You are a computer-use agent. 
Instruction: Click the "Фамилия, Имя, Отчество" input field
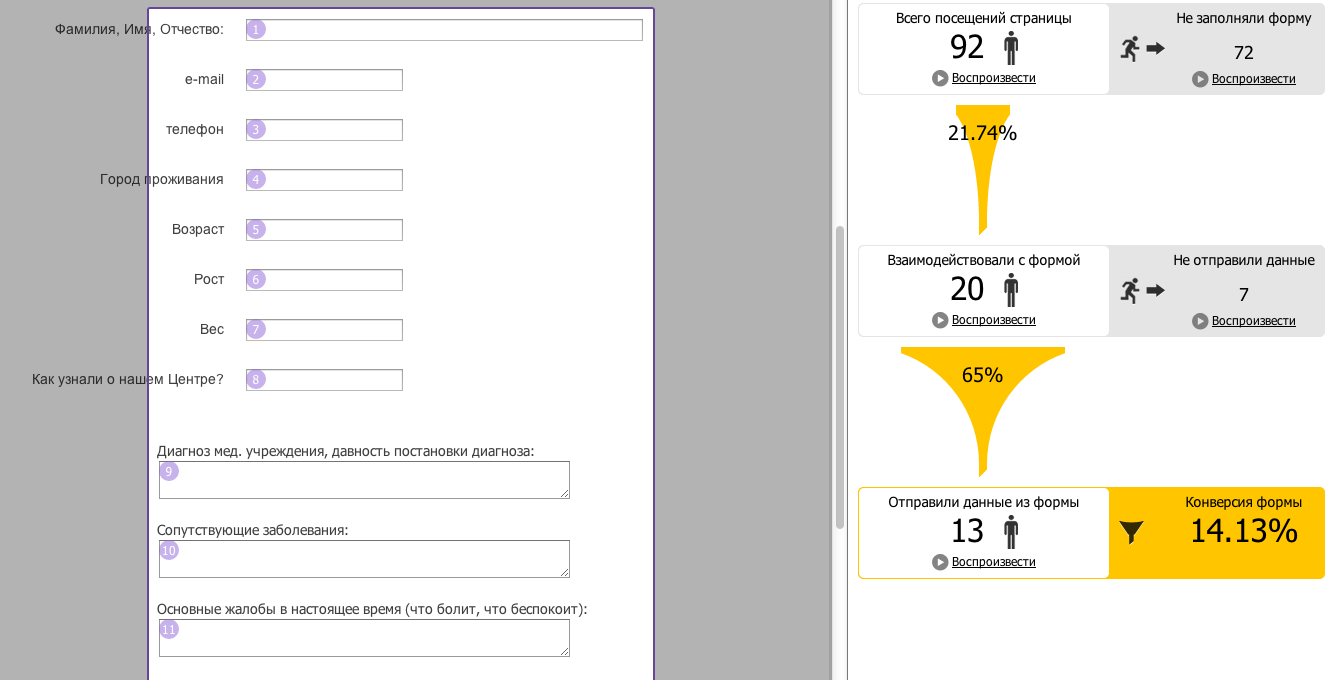[444, 30]
